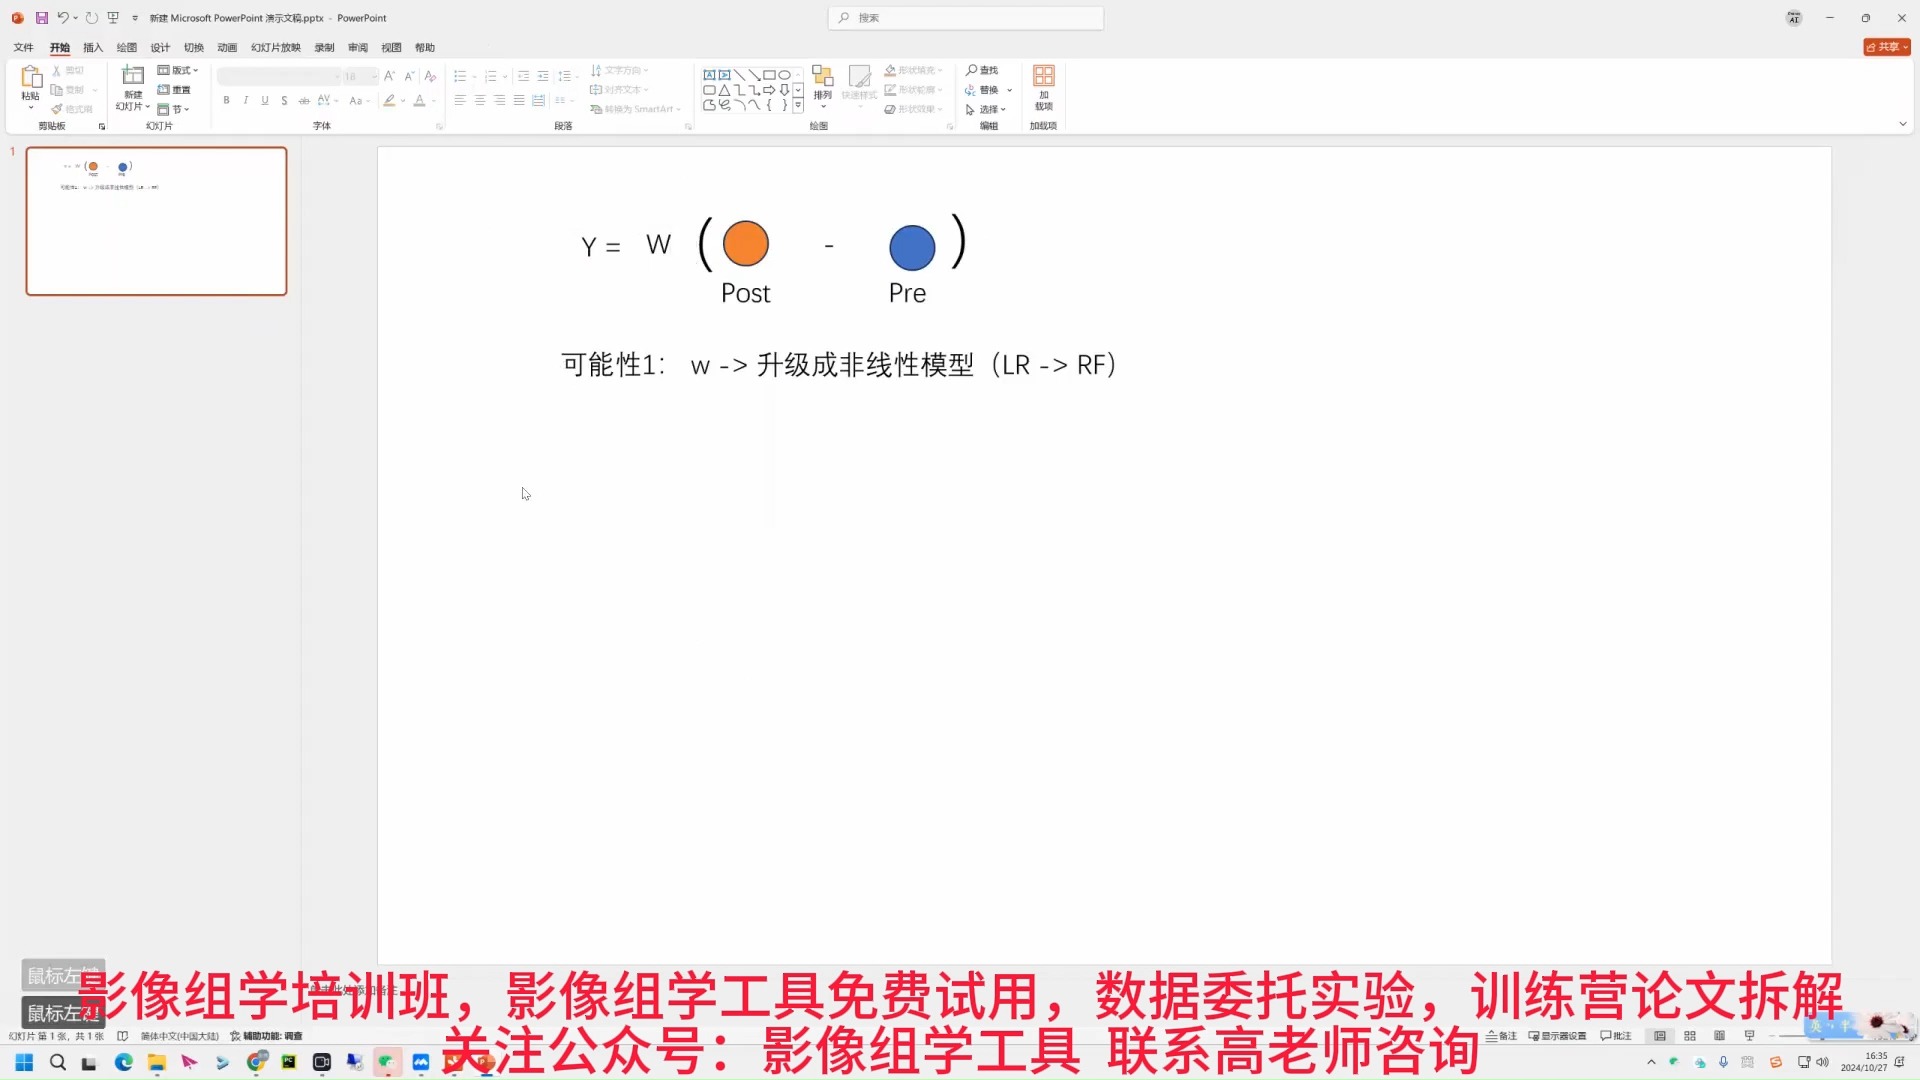Click slide thumbnail in panel
This screenshot has height=1080, width=1920.
click(x=156, y=220)
